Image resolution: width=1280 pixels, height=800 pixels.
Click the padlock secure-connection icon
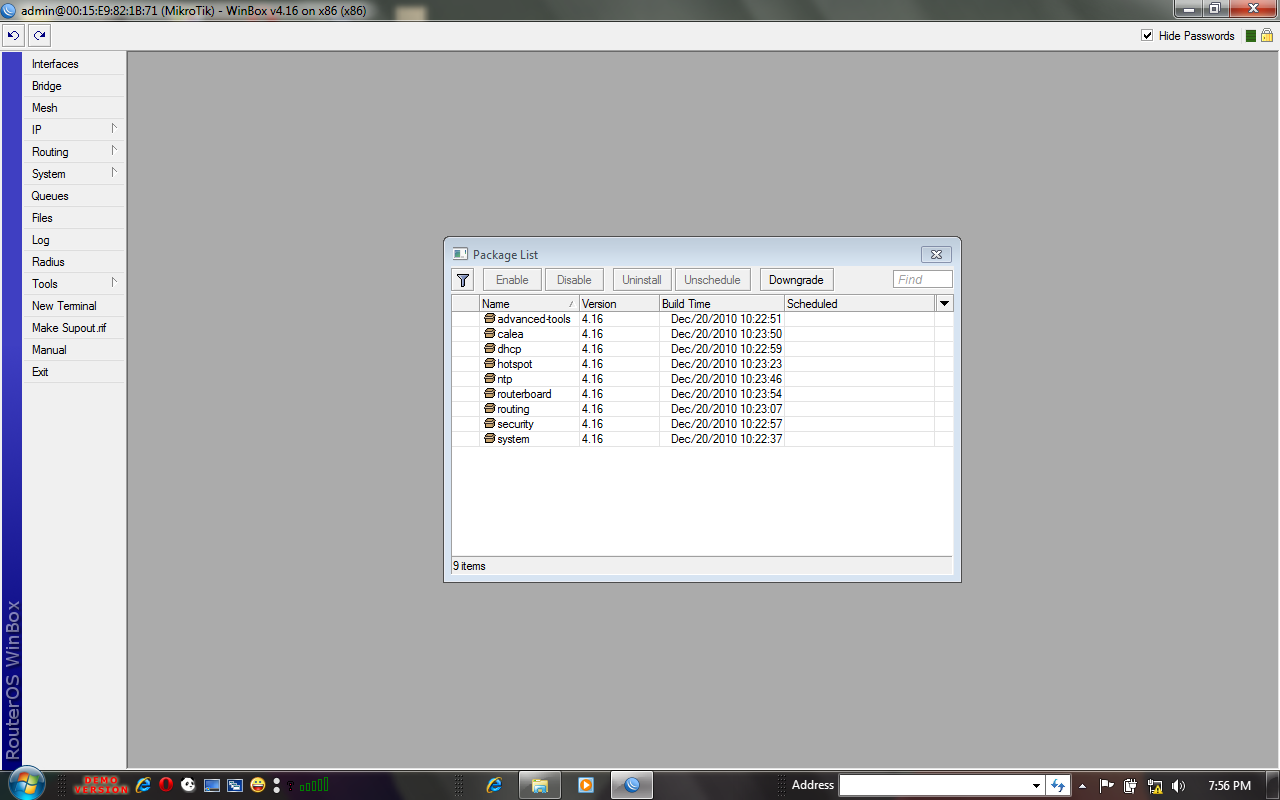point(1266,36)
